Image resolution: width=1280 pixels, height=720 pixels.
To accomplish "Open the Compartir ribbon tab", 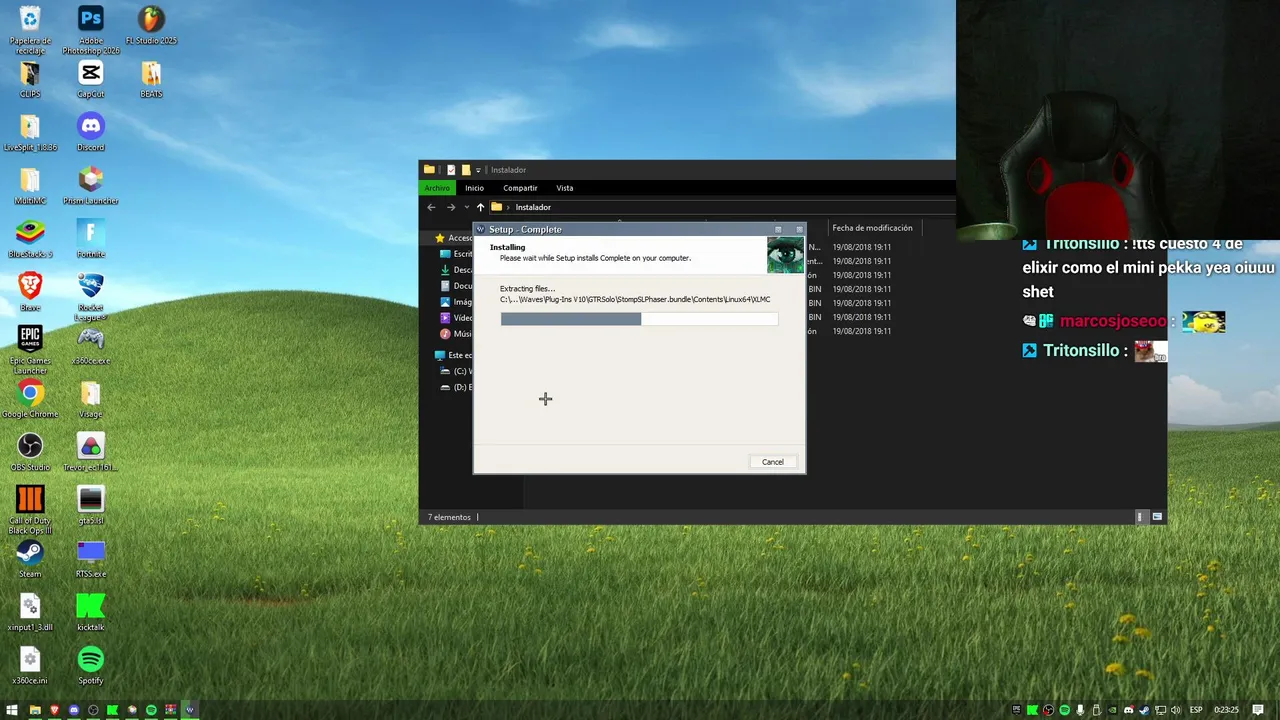I will coord(520,188).
